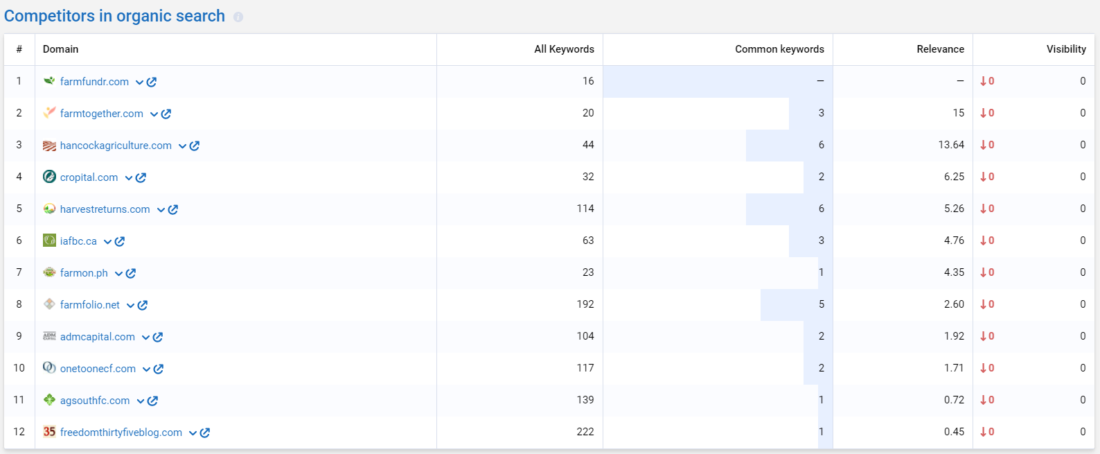Image resolution: width=1100 pixels, height=454 pixels.
Task: Click the info icon beside the section title
Action: pyautogui.click(x=238, y=17)
